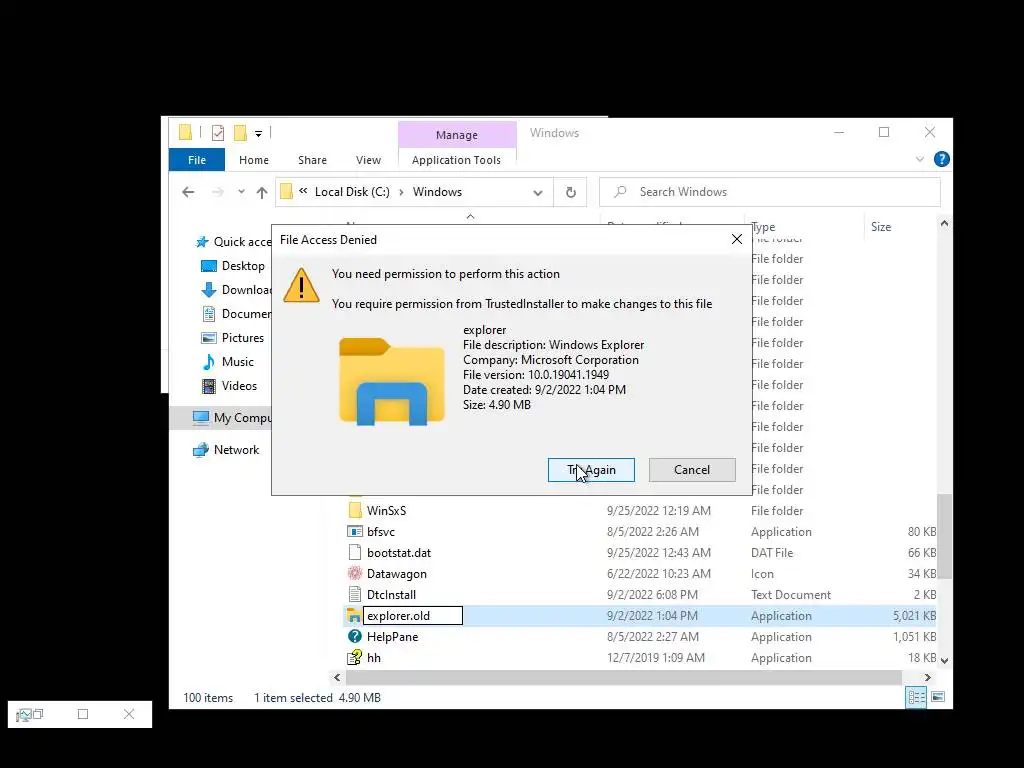The width and height of the screenshot is (1024, 768).
Task: Customize Quick Access Toolbar dropdown arrow
Action: tap(259, 133)
